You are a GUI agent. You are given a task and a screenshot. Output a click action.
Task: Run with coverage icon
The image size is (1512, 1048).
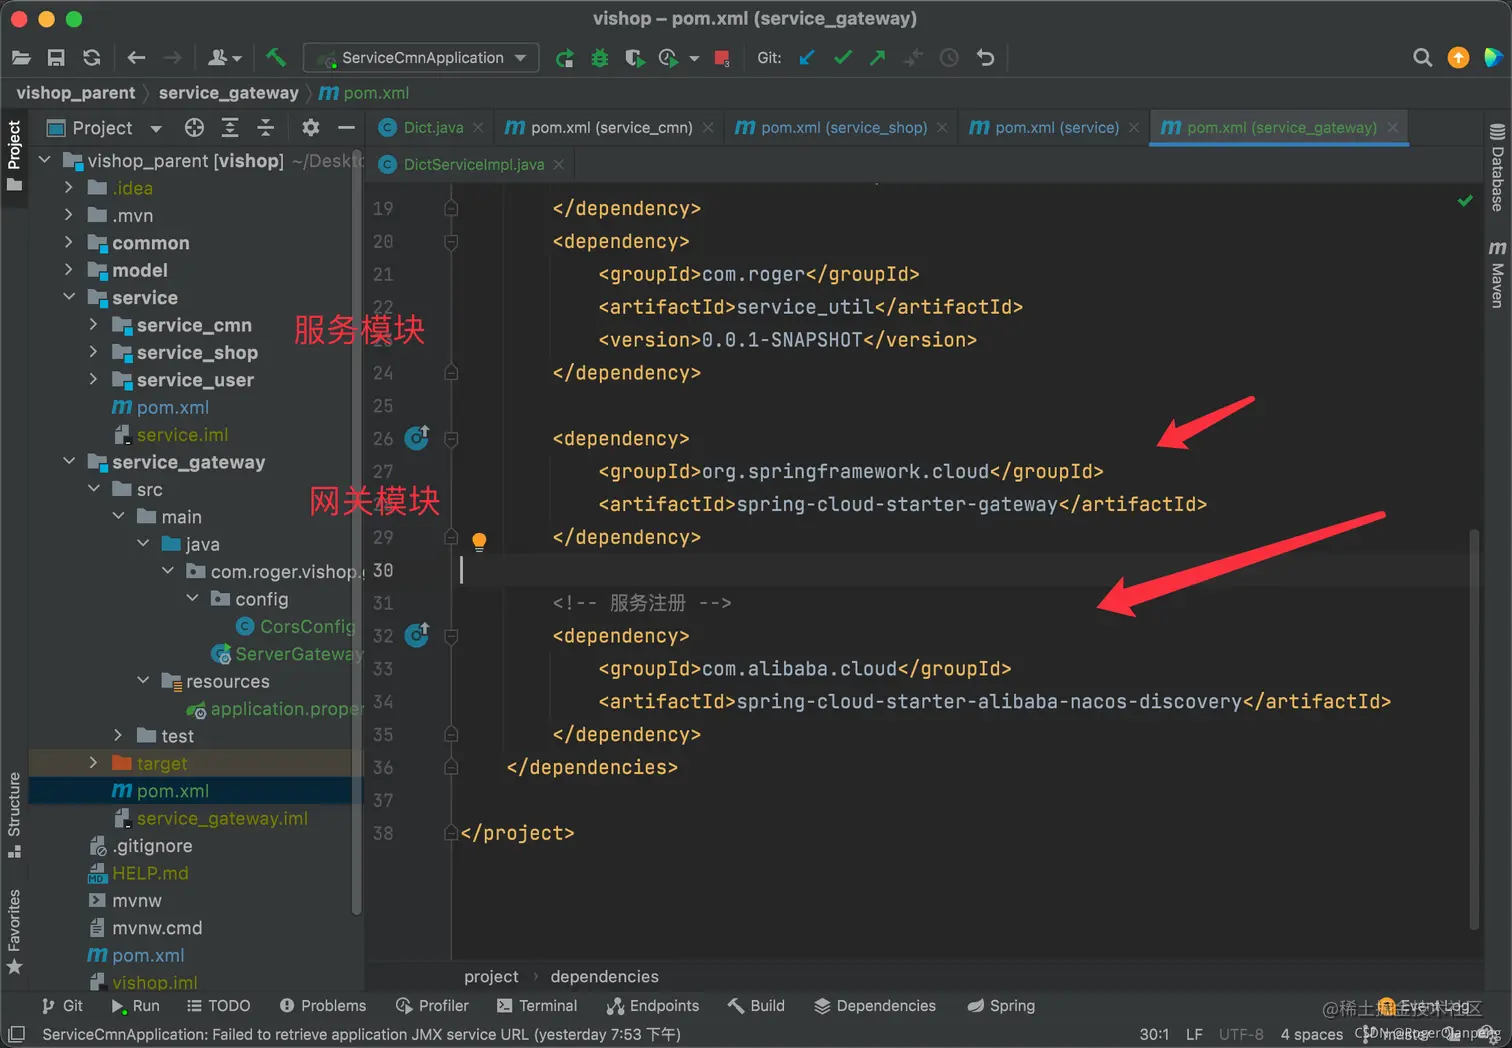[x=634, y=58]
